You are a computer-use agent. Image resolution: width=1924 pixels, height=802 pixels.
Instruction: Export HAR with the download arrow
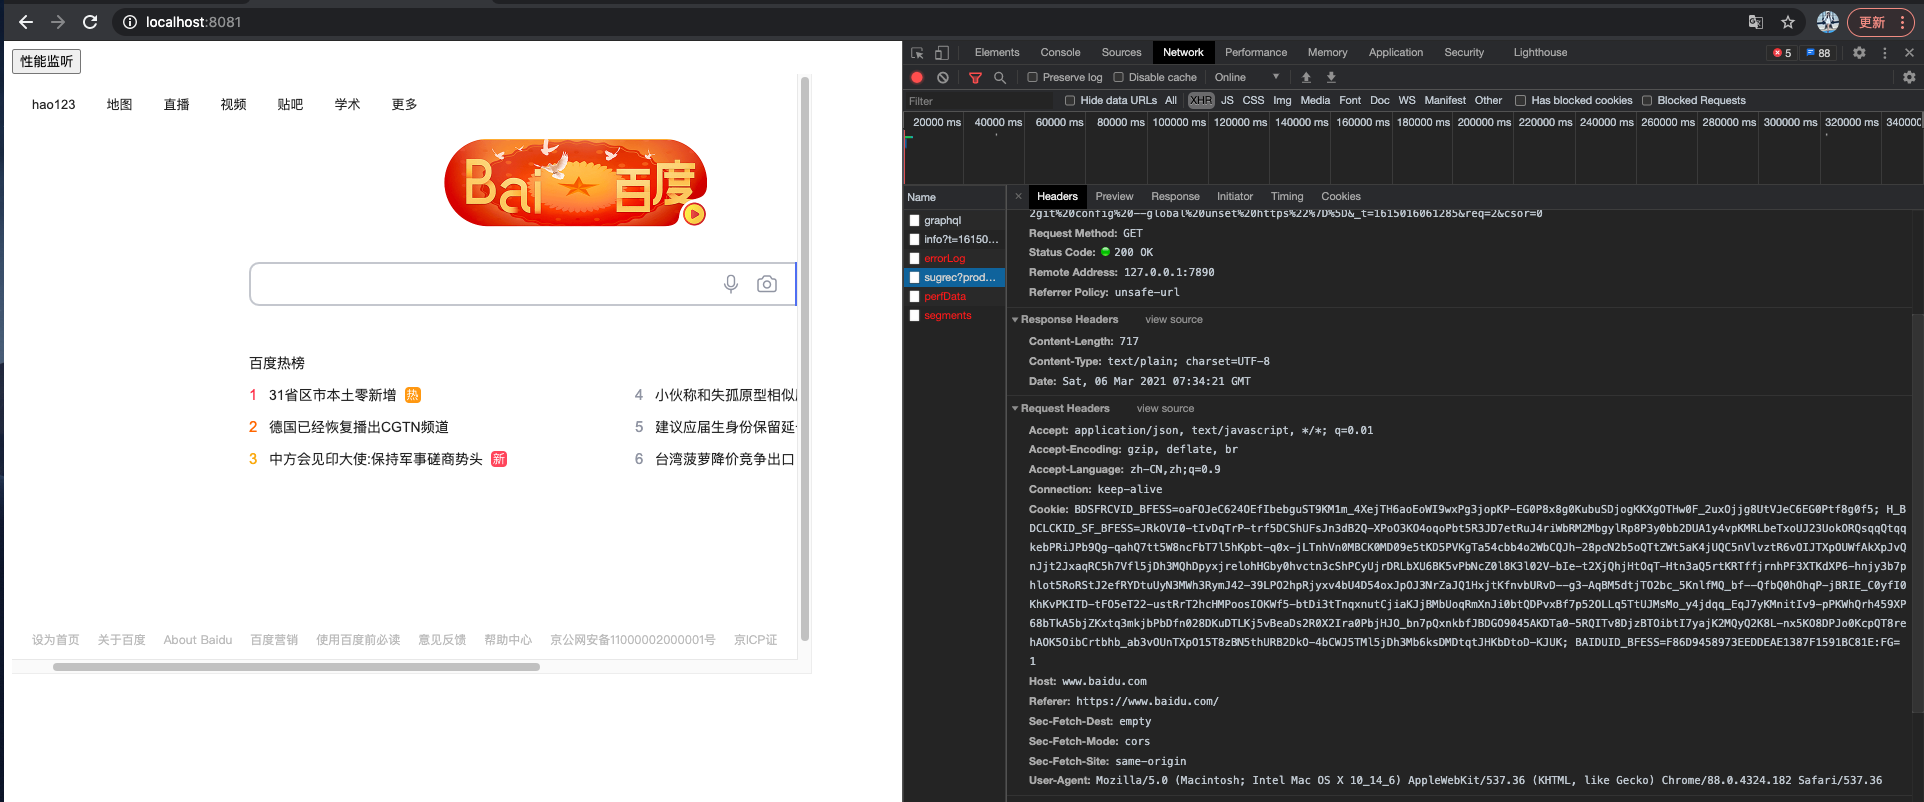click(1331, 77)
